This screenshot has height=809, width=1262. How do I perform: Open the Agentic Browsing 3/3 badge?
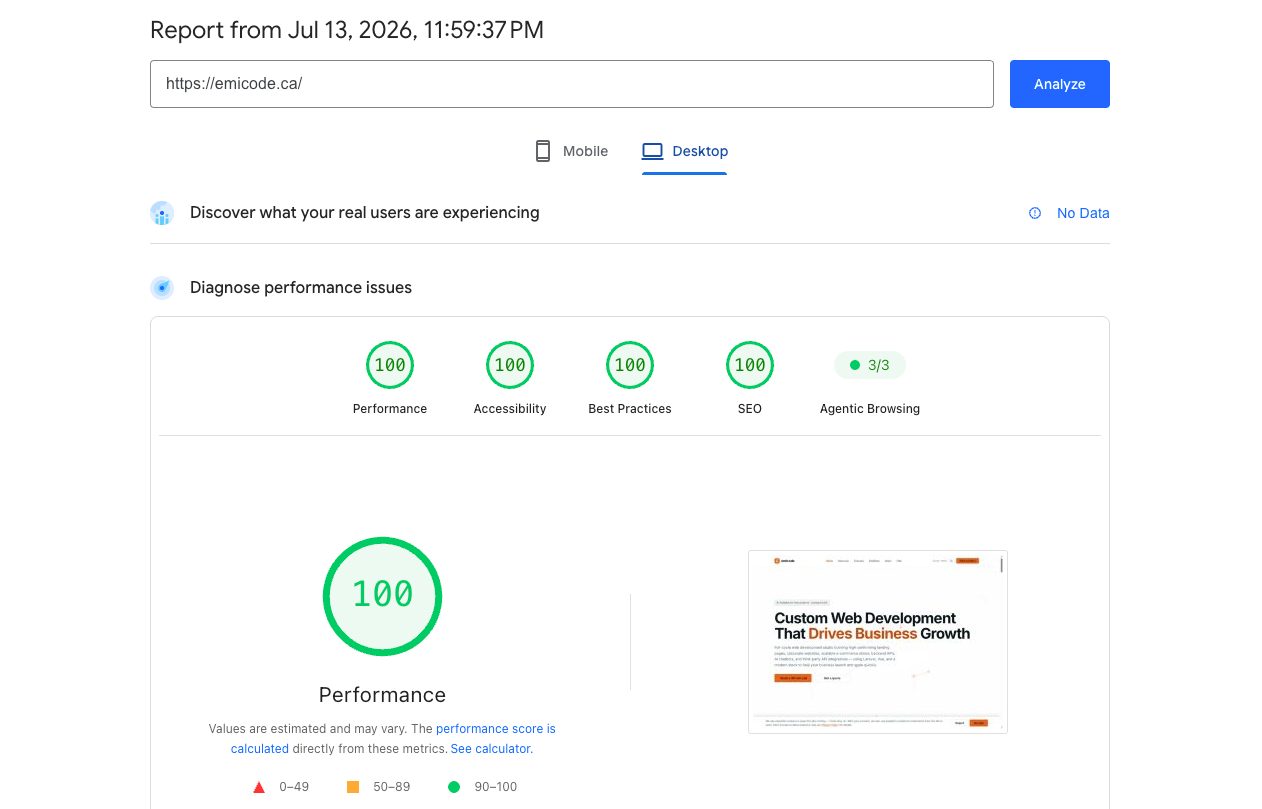[870, 365]
